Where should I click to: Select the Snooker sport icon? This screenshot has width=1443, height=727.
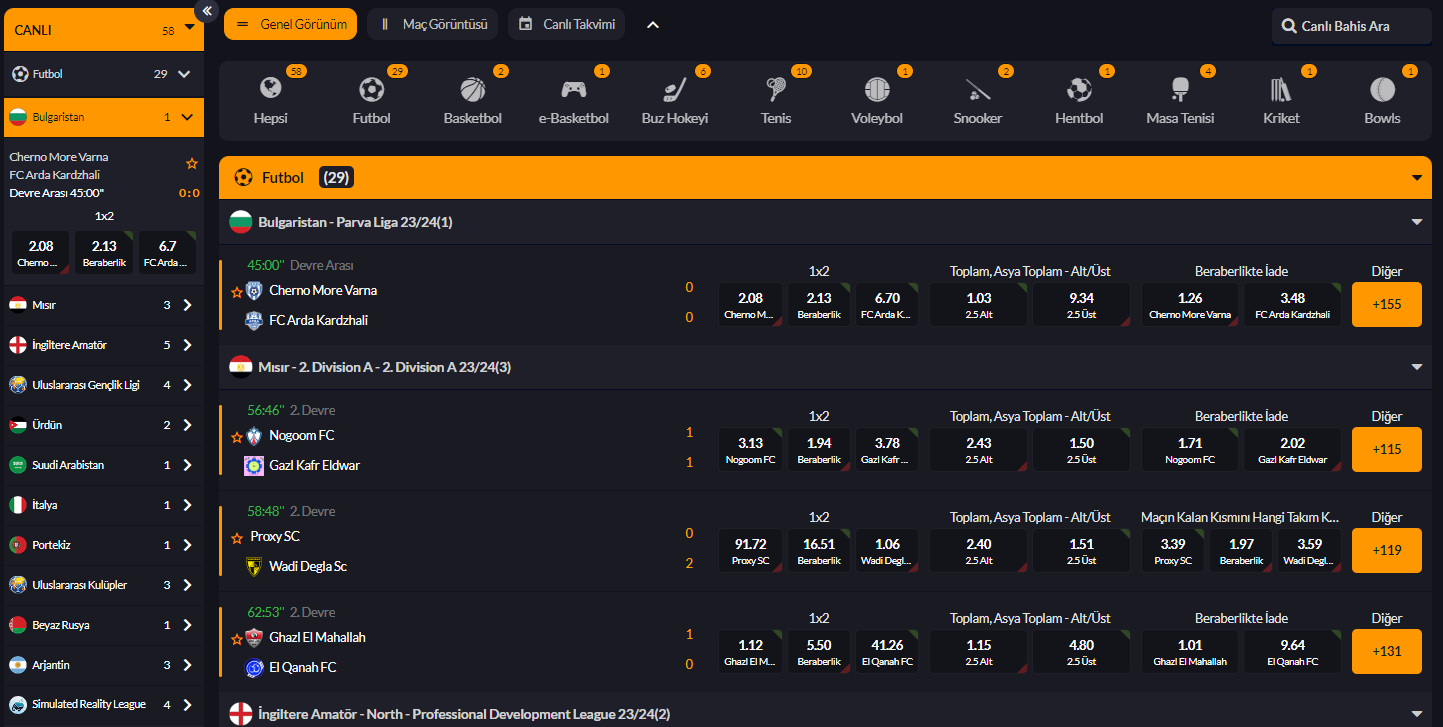(x=978, y=91)
